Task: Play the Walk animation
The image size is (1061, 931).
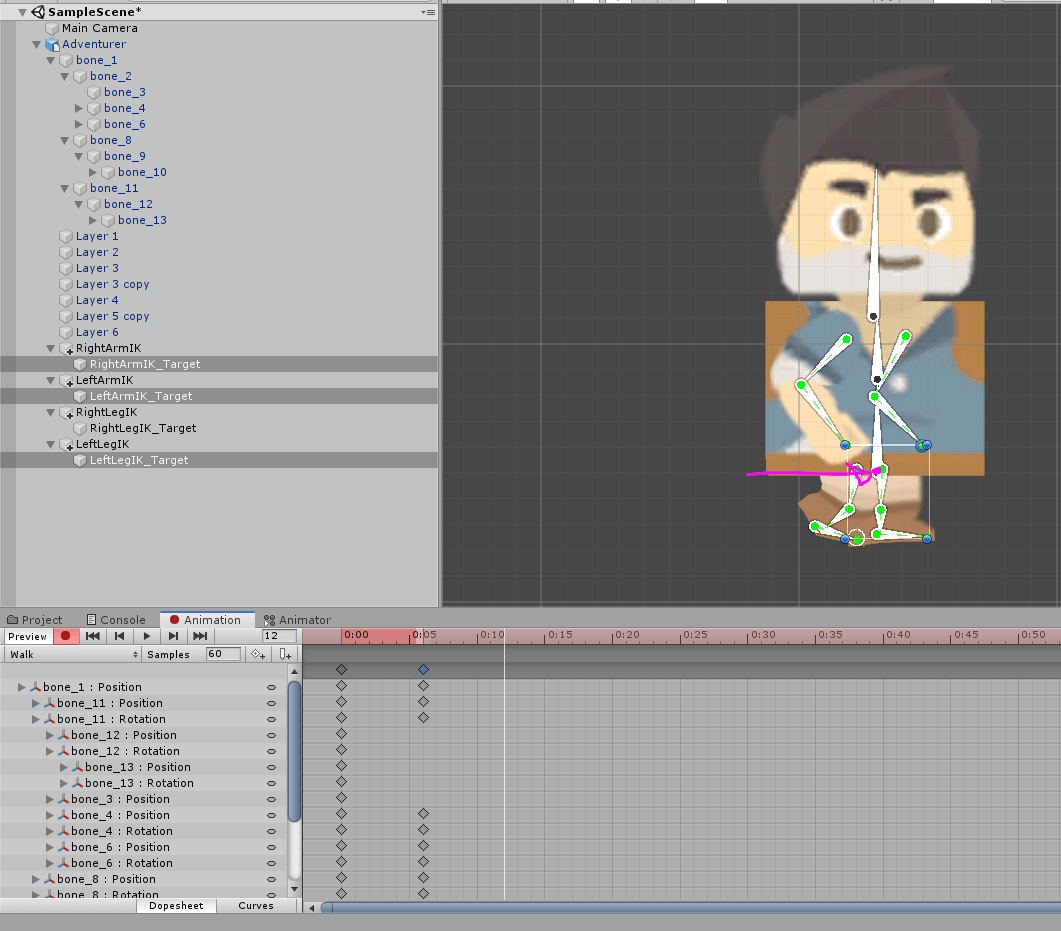Action: [145, 636]
